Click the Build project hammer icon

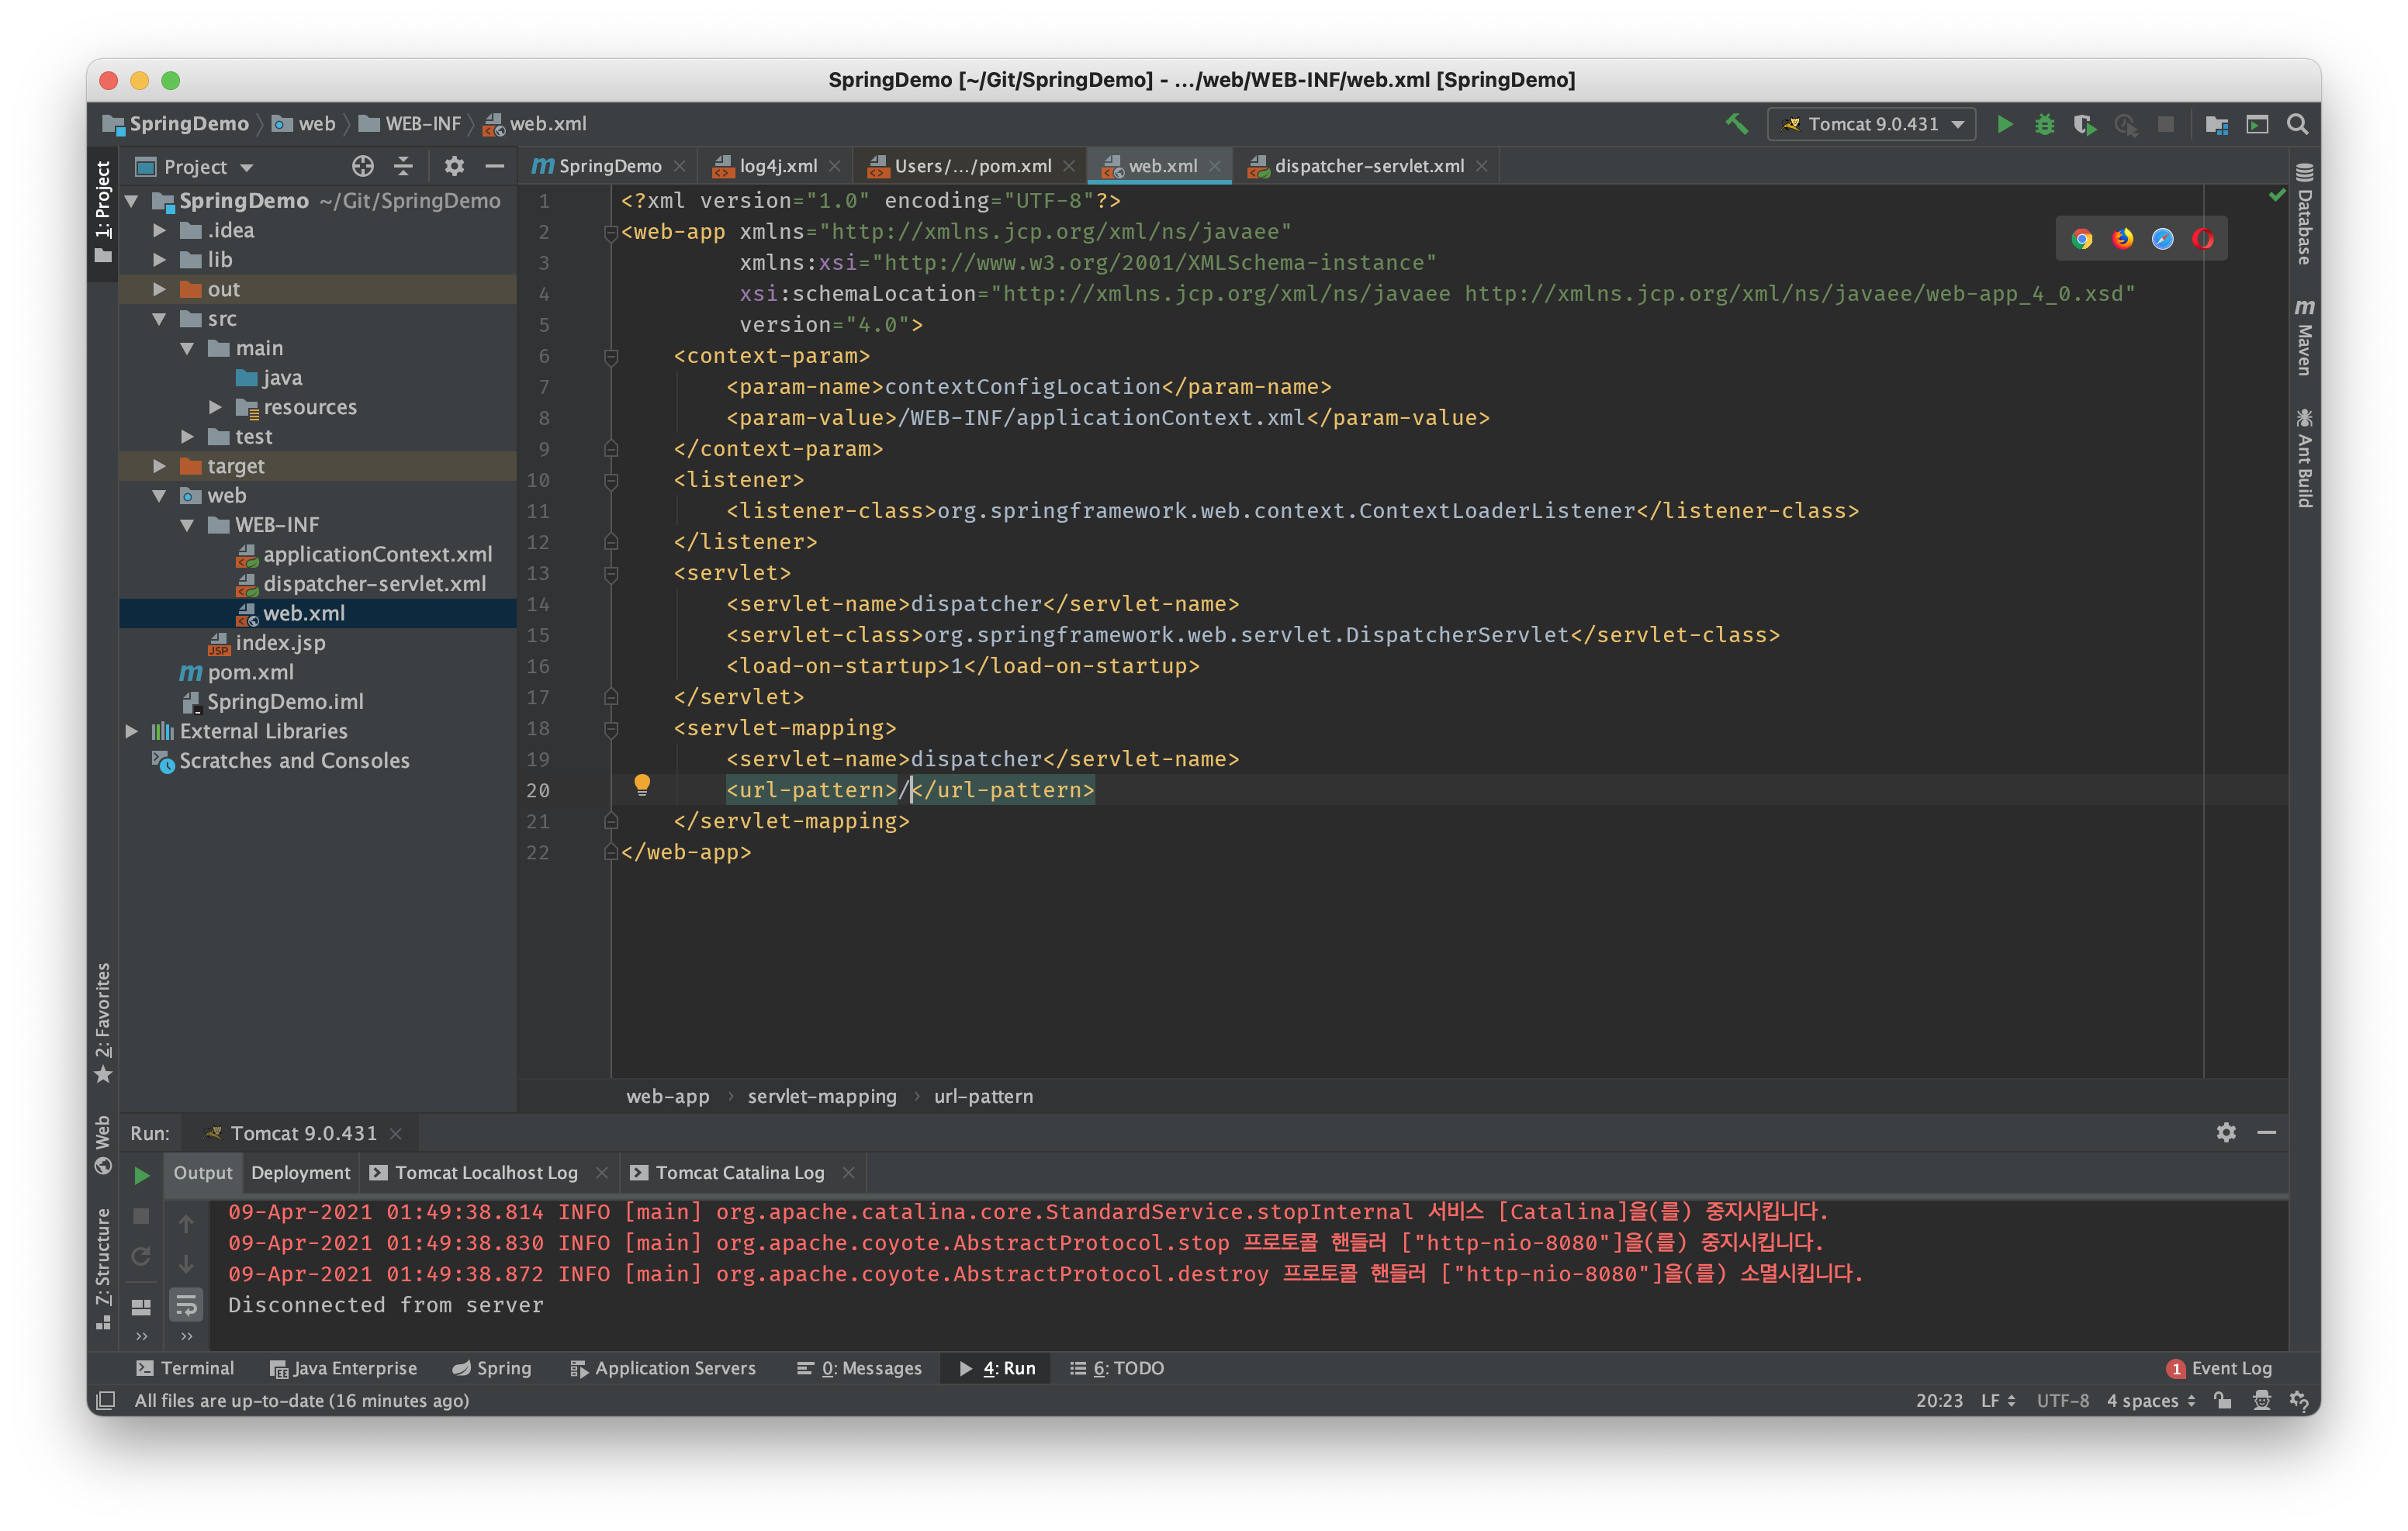coord(1736,124)
